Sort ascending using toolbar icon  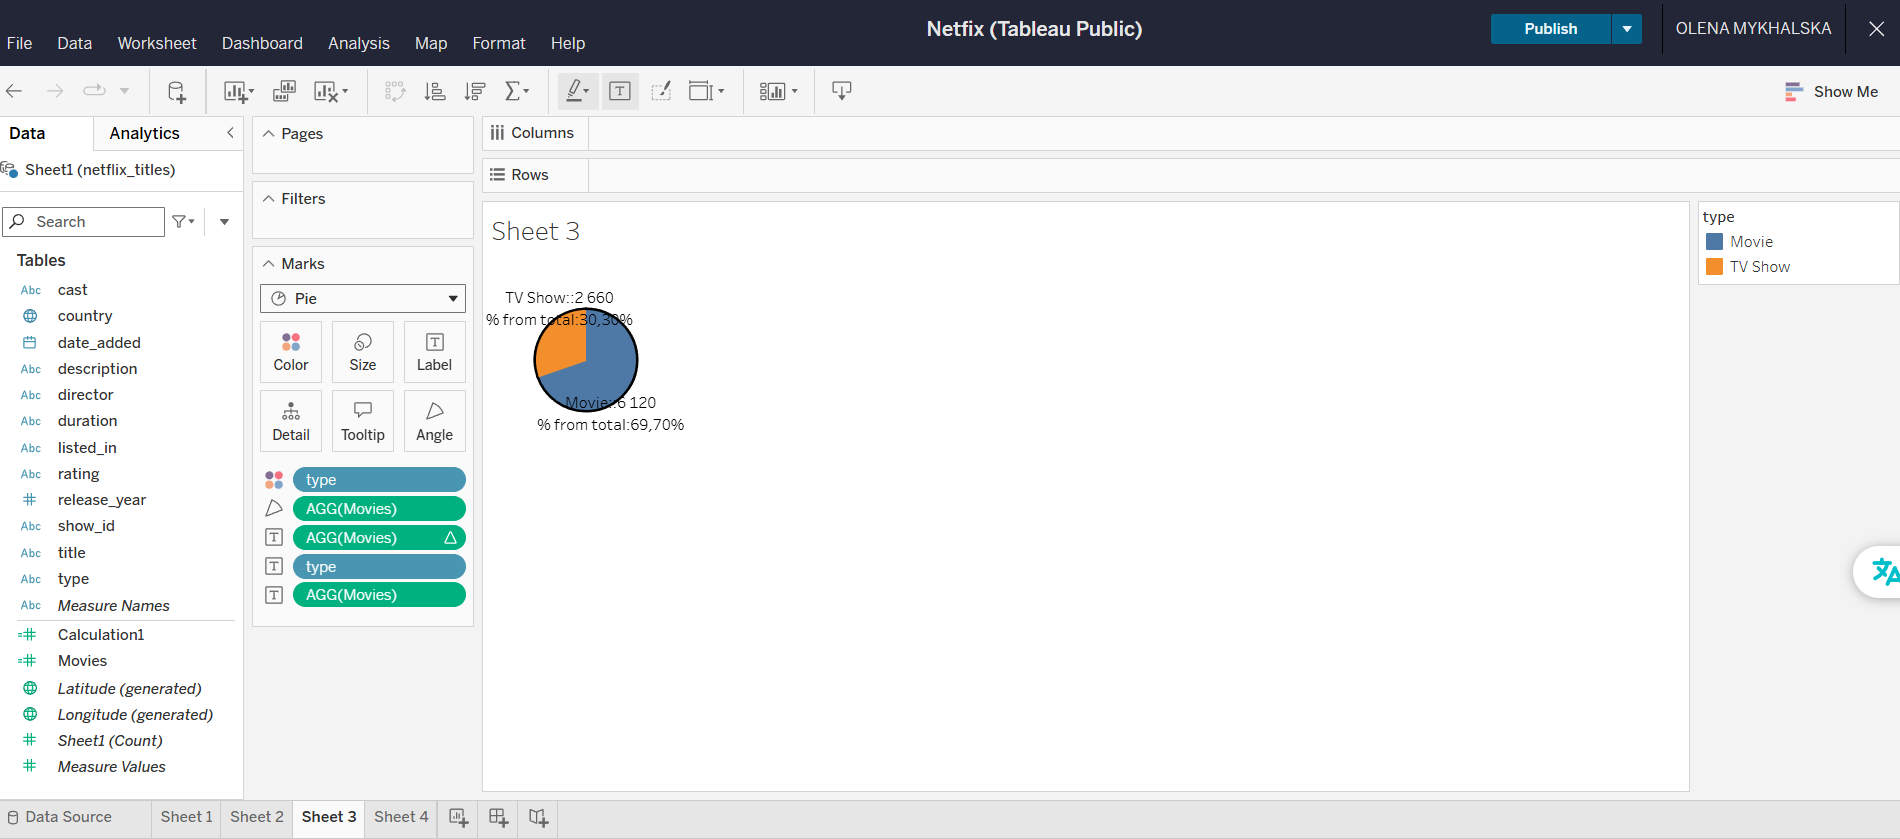pyautogui.click(x=435, y=91)
